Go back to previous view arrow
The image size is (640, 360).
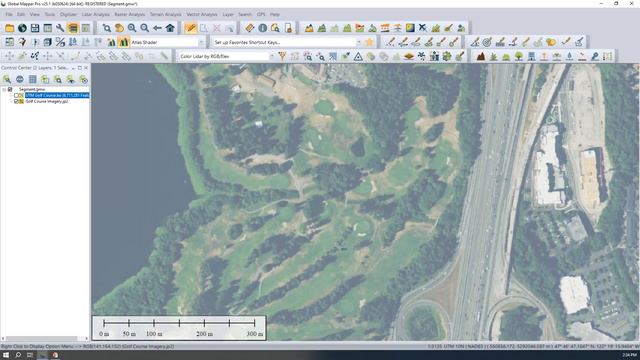coord(157,28)
